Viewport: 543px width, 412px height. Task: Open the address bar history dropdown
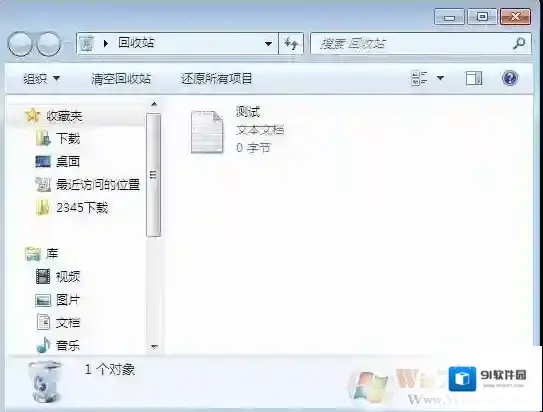coord(268,44)
